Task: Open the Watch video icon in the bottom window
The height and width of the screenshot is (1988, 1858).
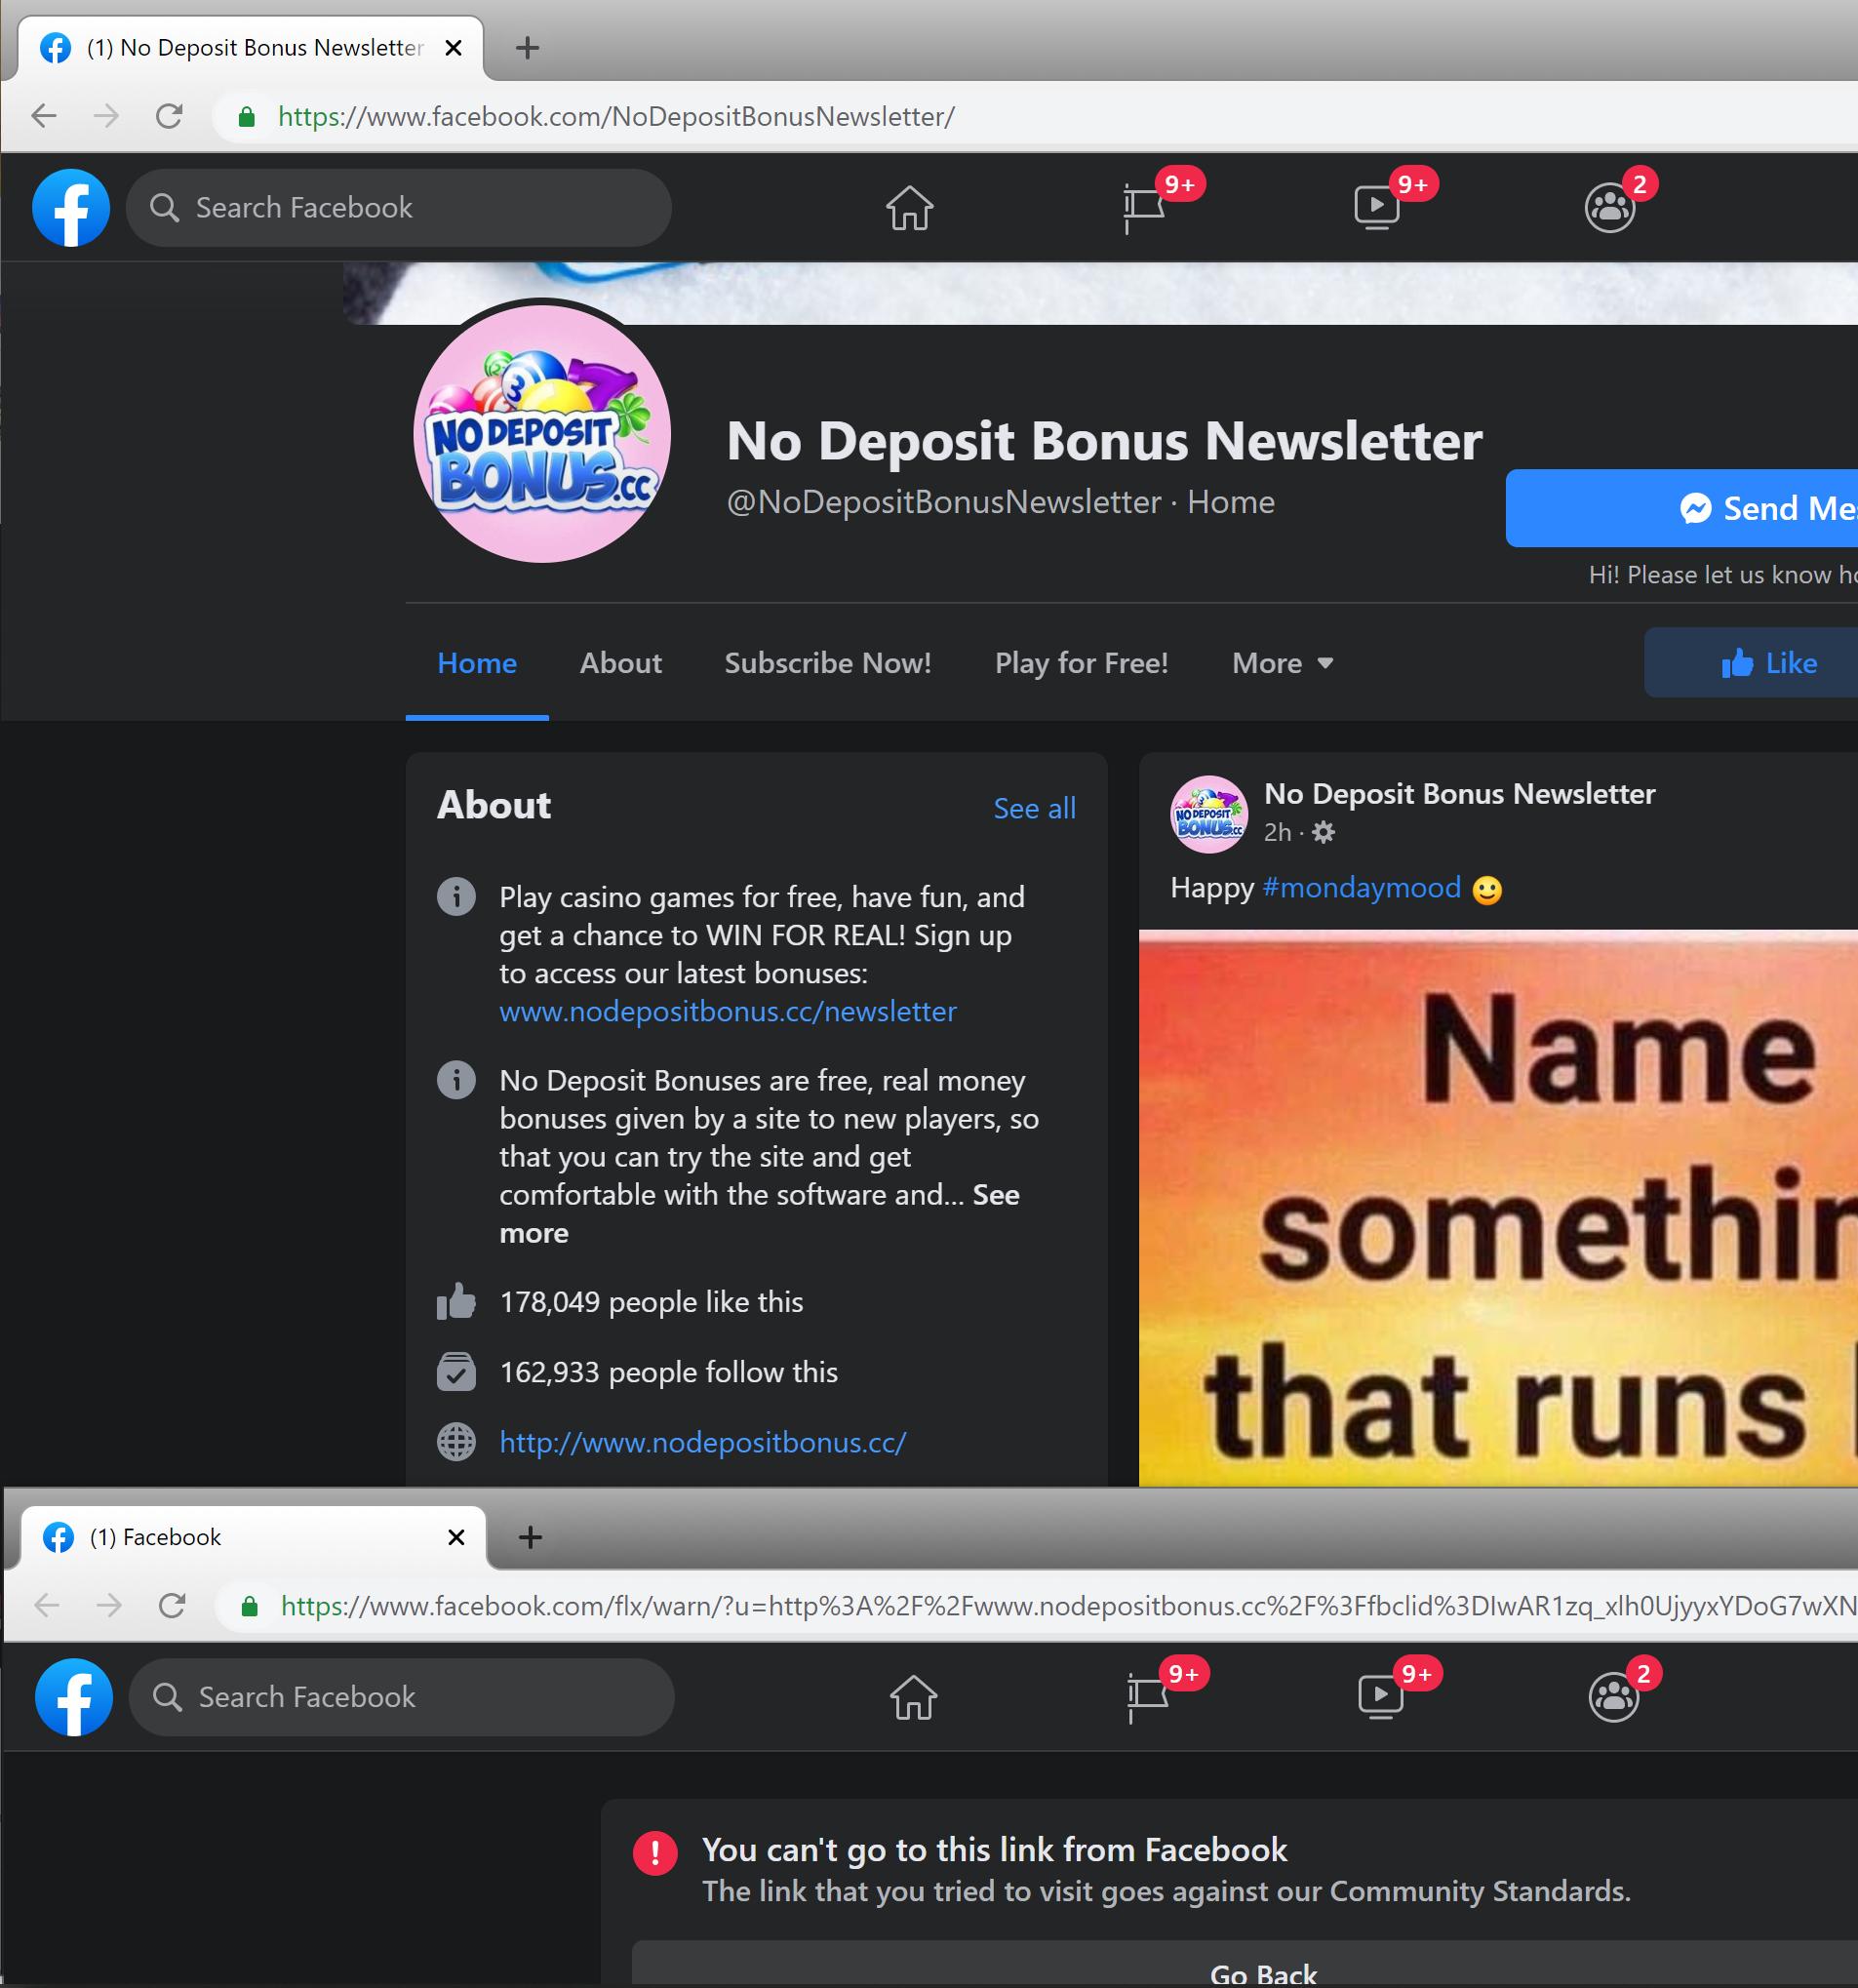Action: [x=1381, y=1697]
